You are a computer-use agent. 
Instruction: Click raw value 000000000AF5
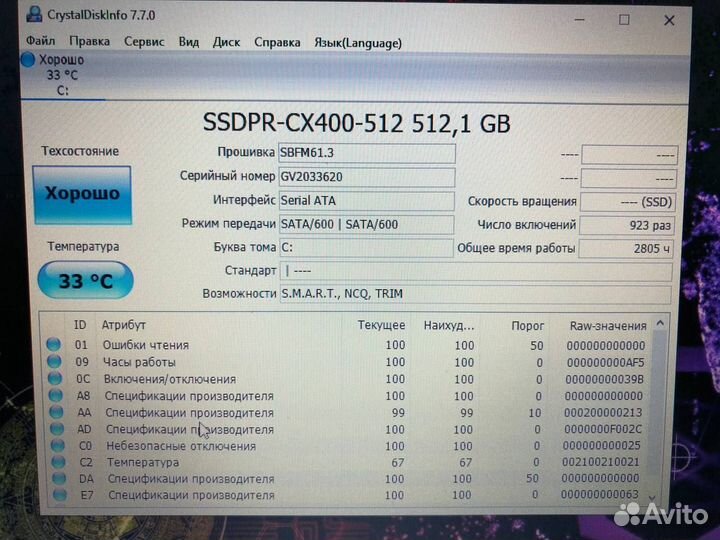point(605,363)
